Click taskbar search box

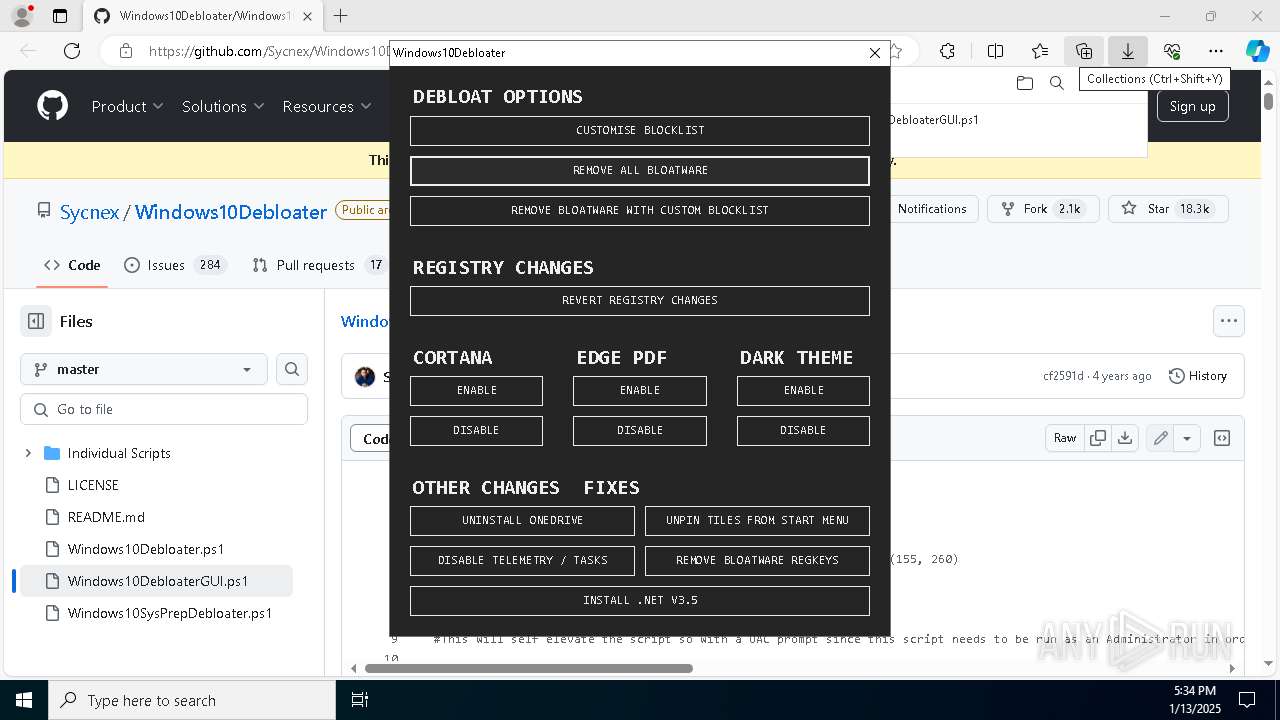(192, 700)
